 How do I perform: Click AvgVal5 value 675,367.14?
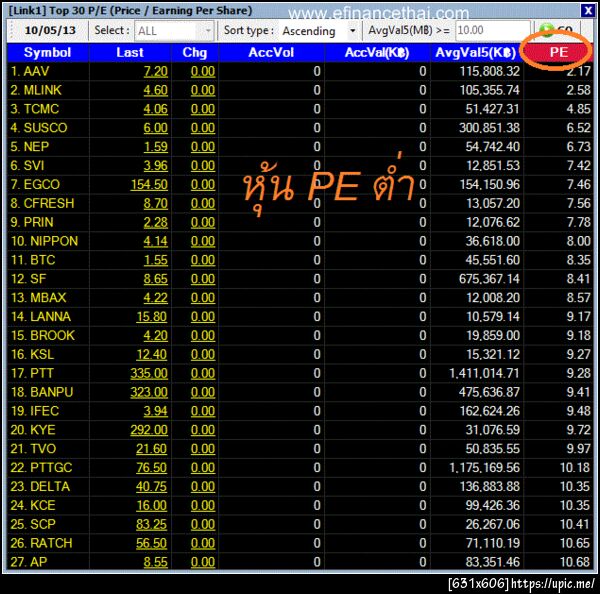tap(489, 279)
